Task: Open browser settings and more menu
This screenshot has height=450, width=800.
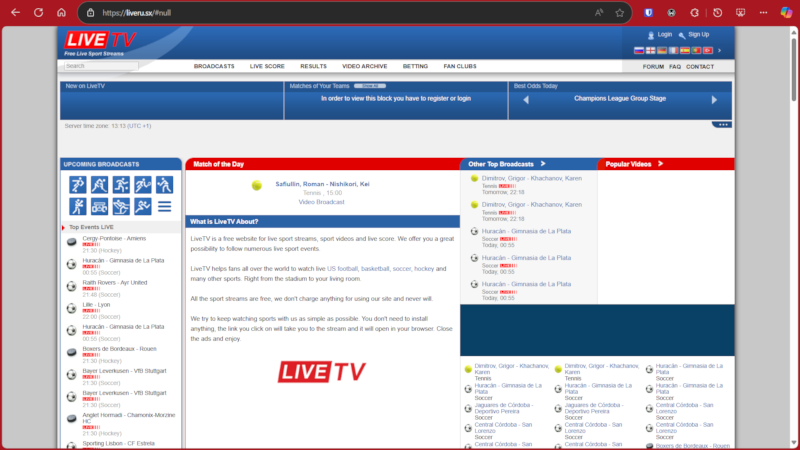Action: (763, 13)
